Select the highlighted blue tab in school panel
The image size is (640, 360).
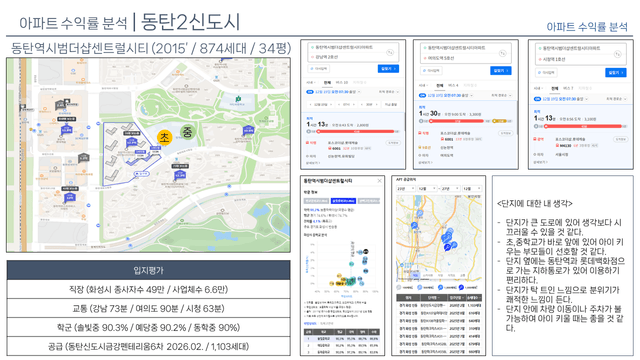tap(343, 201)
